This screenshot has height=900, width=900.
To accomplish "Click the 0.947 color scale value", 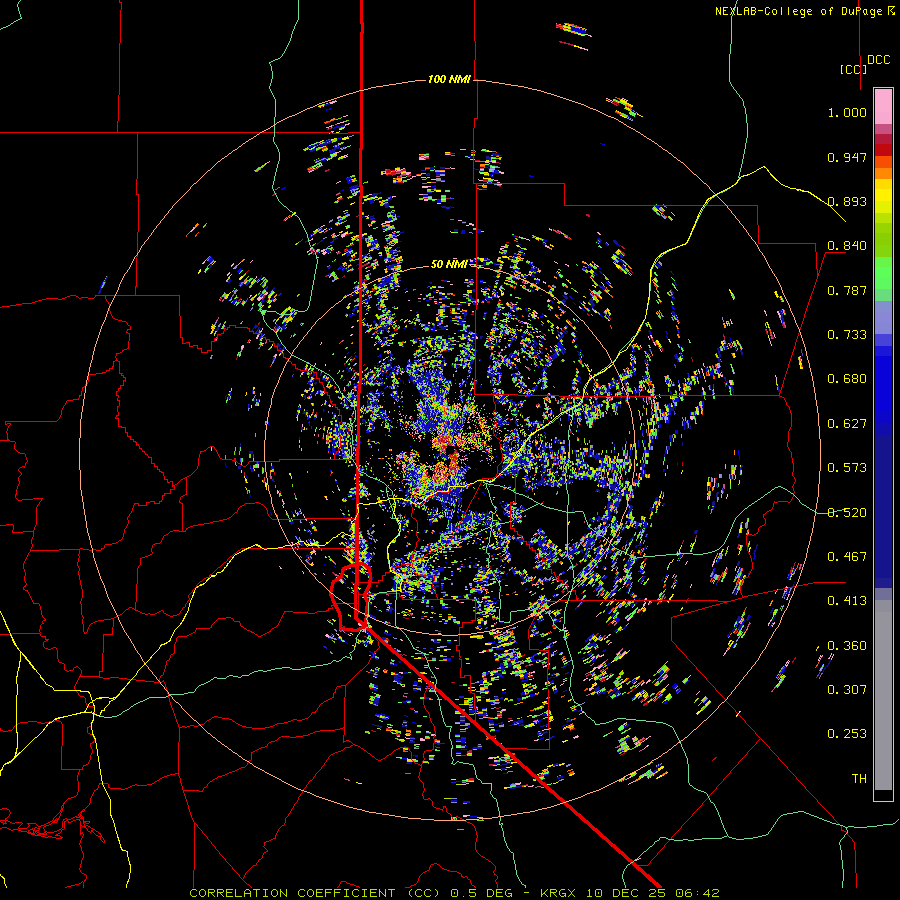I will point(847,157).
